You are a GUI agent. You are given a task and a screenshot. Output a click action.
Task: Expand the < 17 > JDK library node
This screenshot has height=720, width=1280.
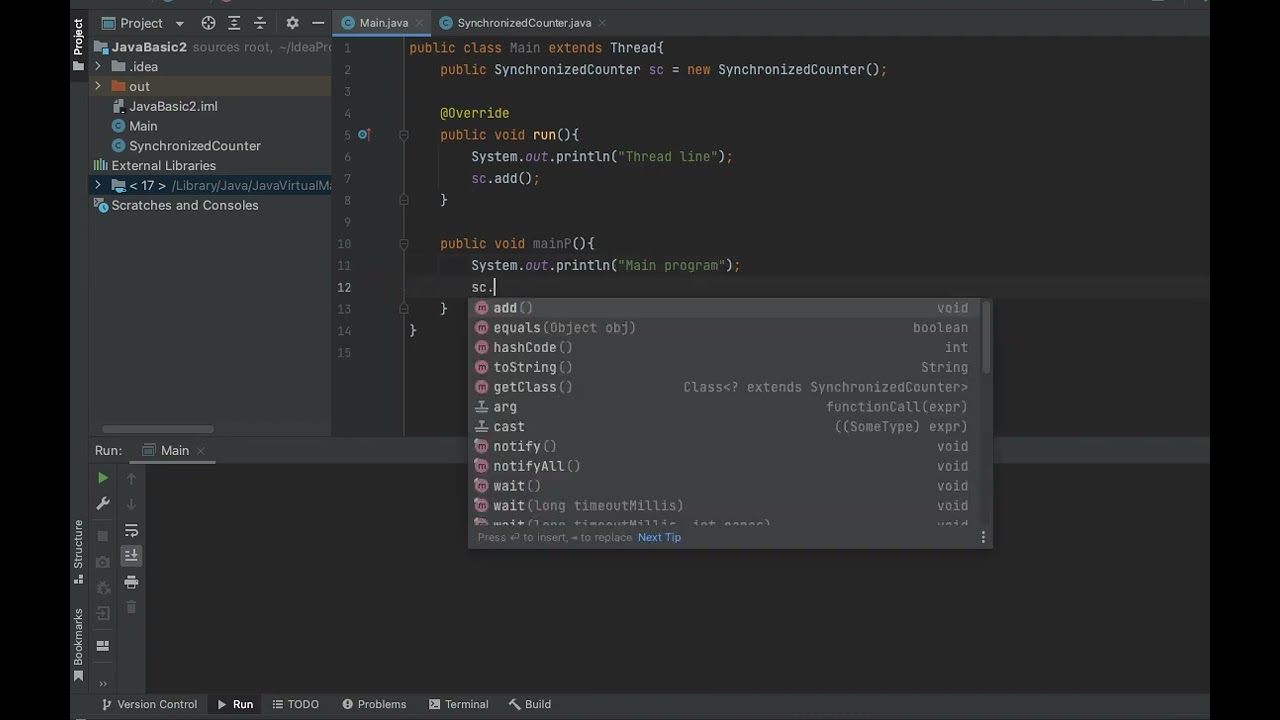[x=98, y=186]
